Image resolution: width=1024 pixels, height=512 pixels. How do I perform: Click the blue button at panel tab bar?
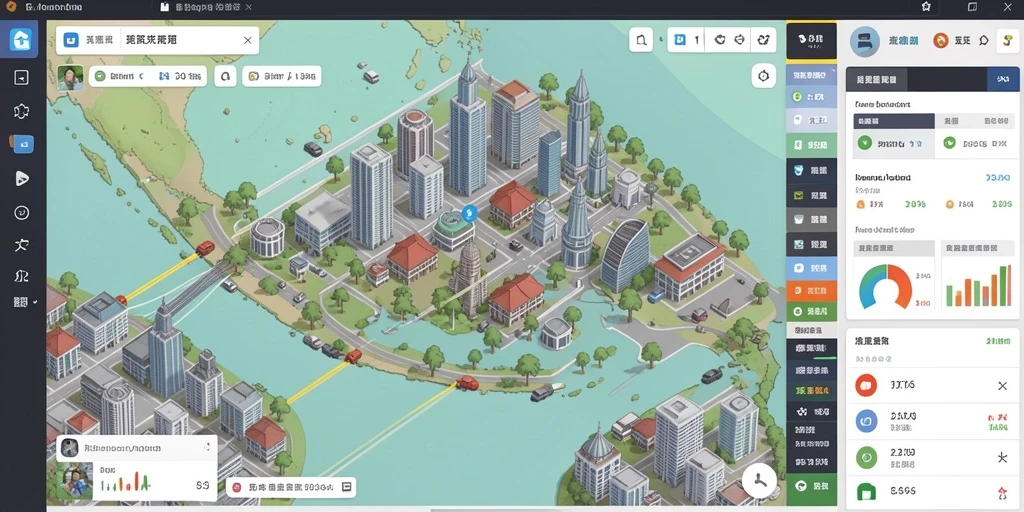click(x=1002, y=79)
